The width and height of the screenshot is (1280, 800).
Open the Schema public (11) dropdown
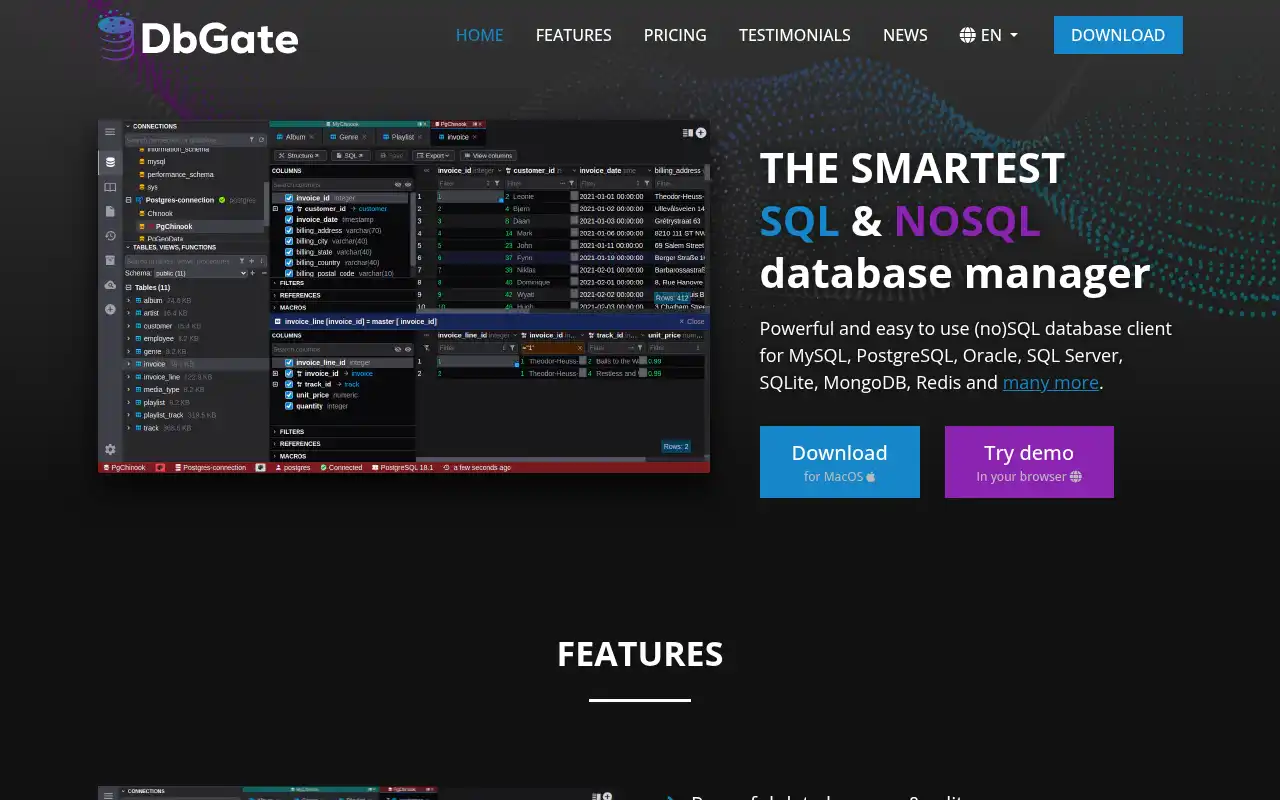pos(200,273)
